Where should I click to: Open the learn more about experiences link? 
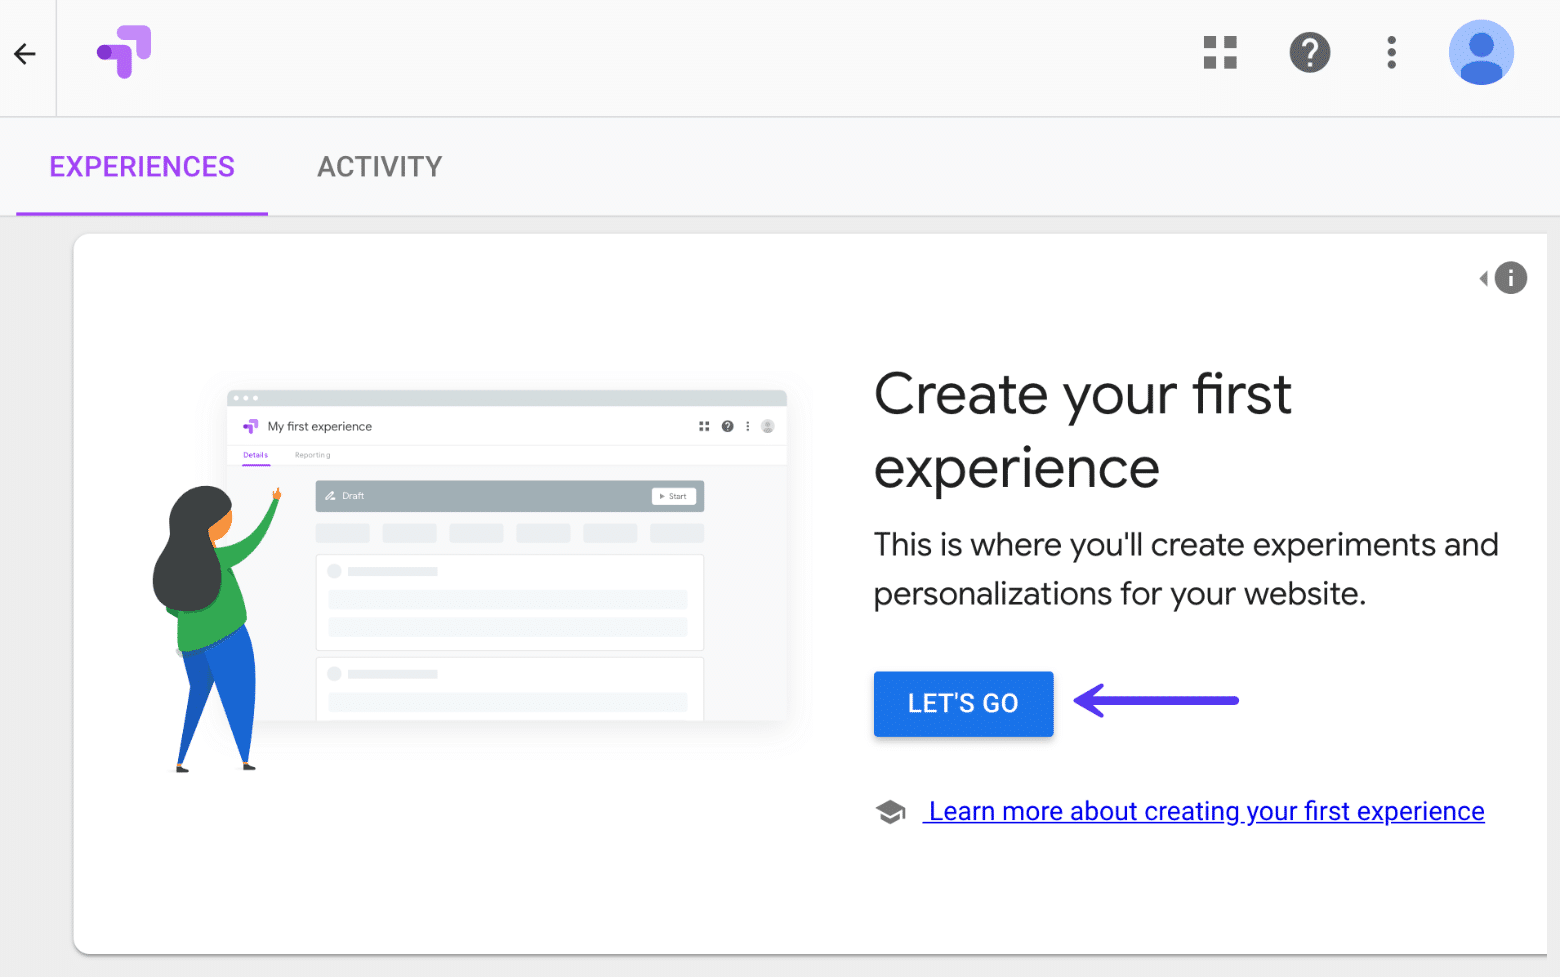(x=1204, y=811)
